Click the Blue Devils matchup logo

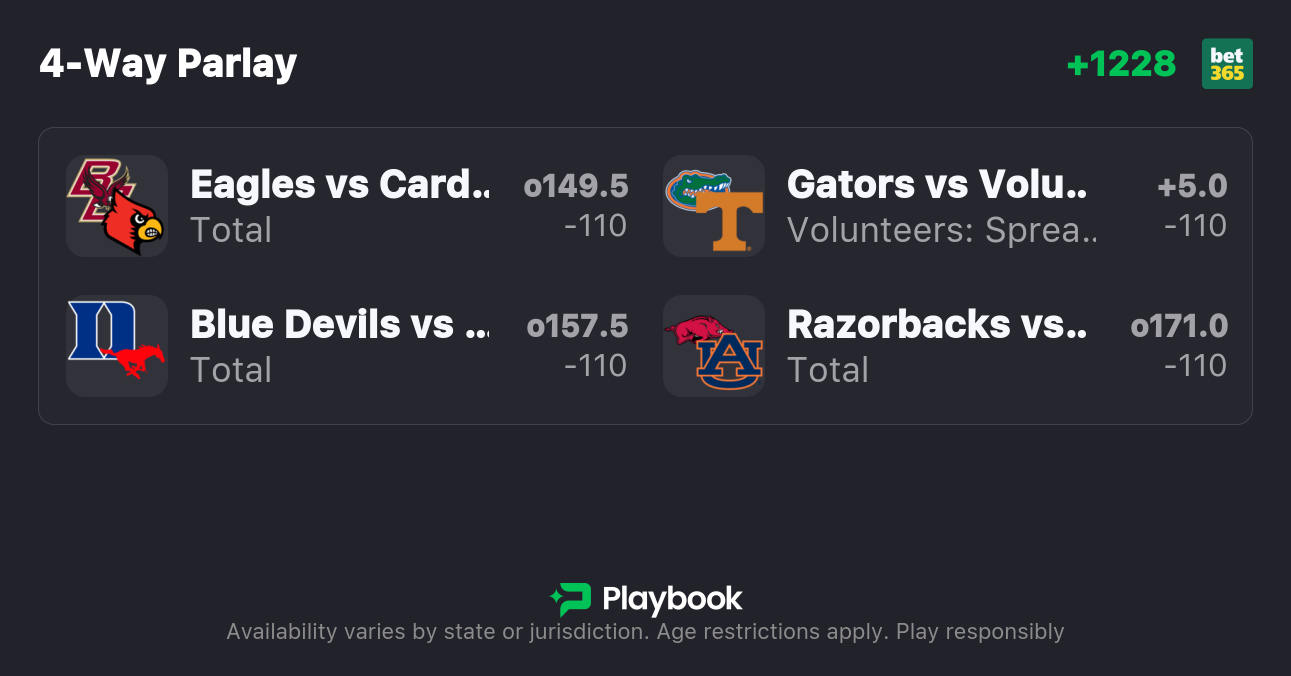point(116,346)
